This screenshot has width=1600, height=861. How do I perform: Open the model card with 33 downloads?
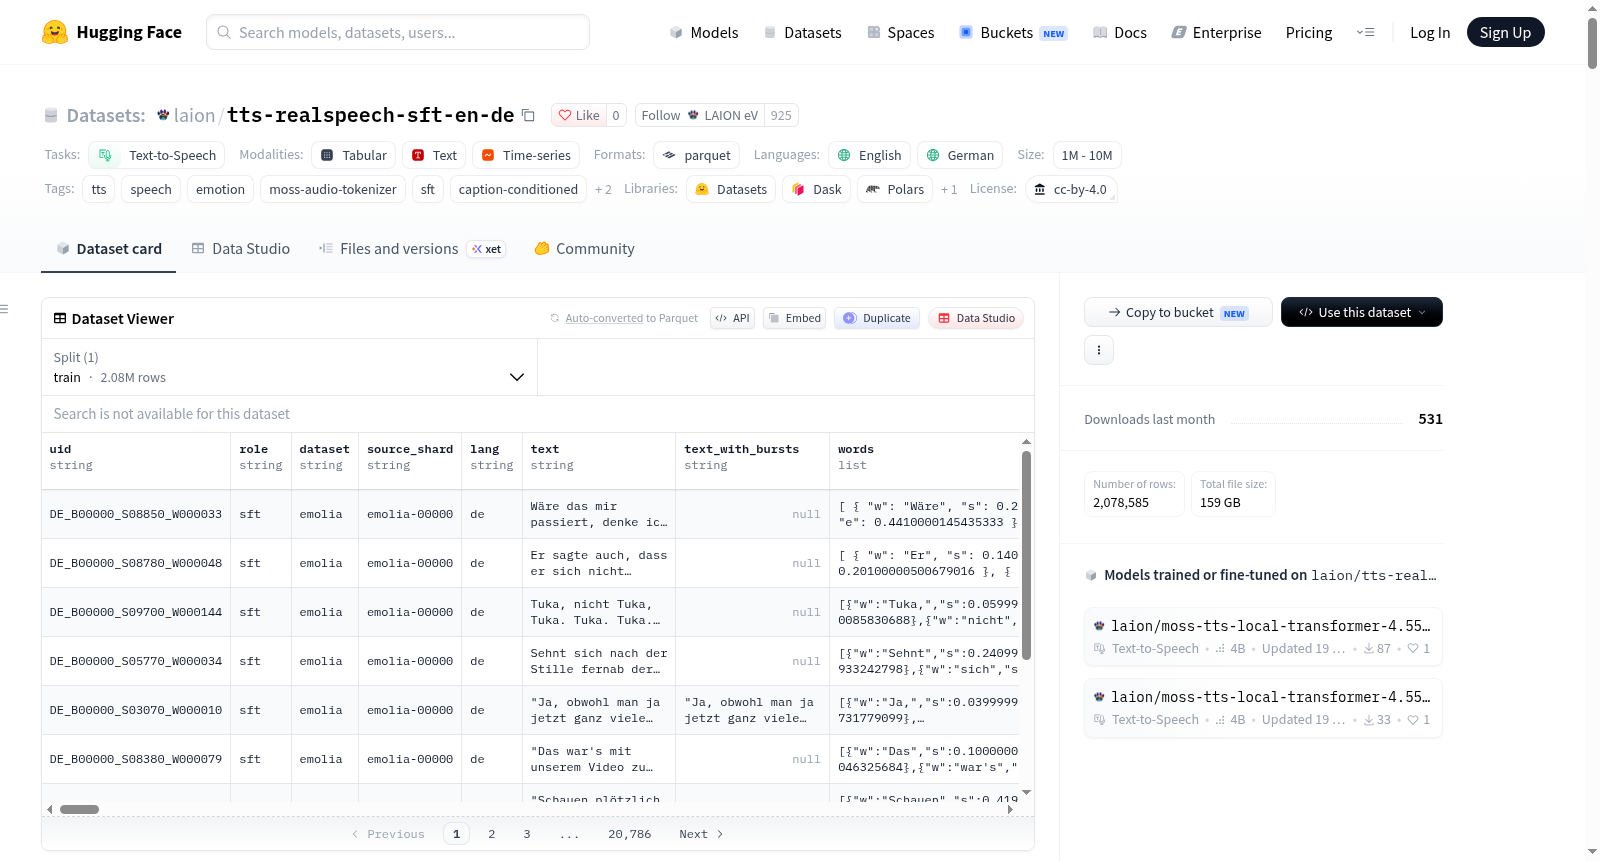pyautogui.click(x=1263, y=708)
